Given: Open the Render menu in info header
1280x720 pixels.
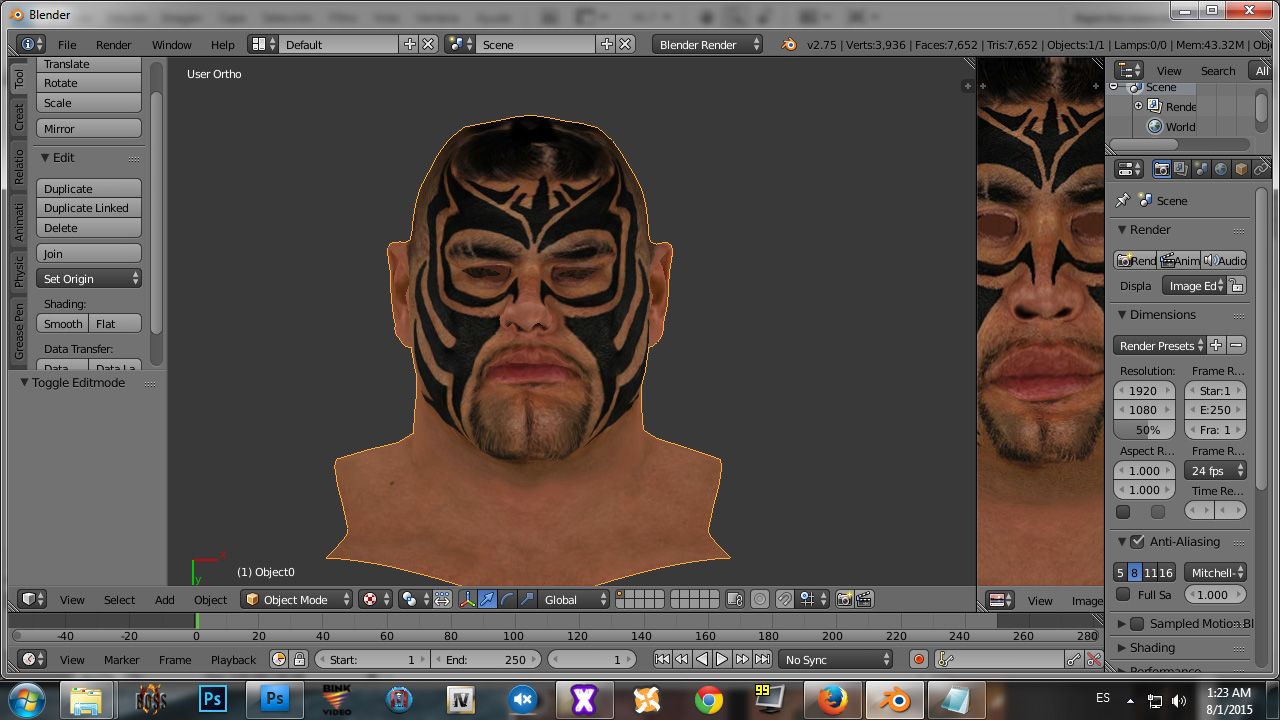Looking at the screenshot, I should coord(114,45).
